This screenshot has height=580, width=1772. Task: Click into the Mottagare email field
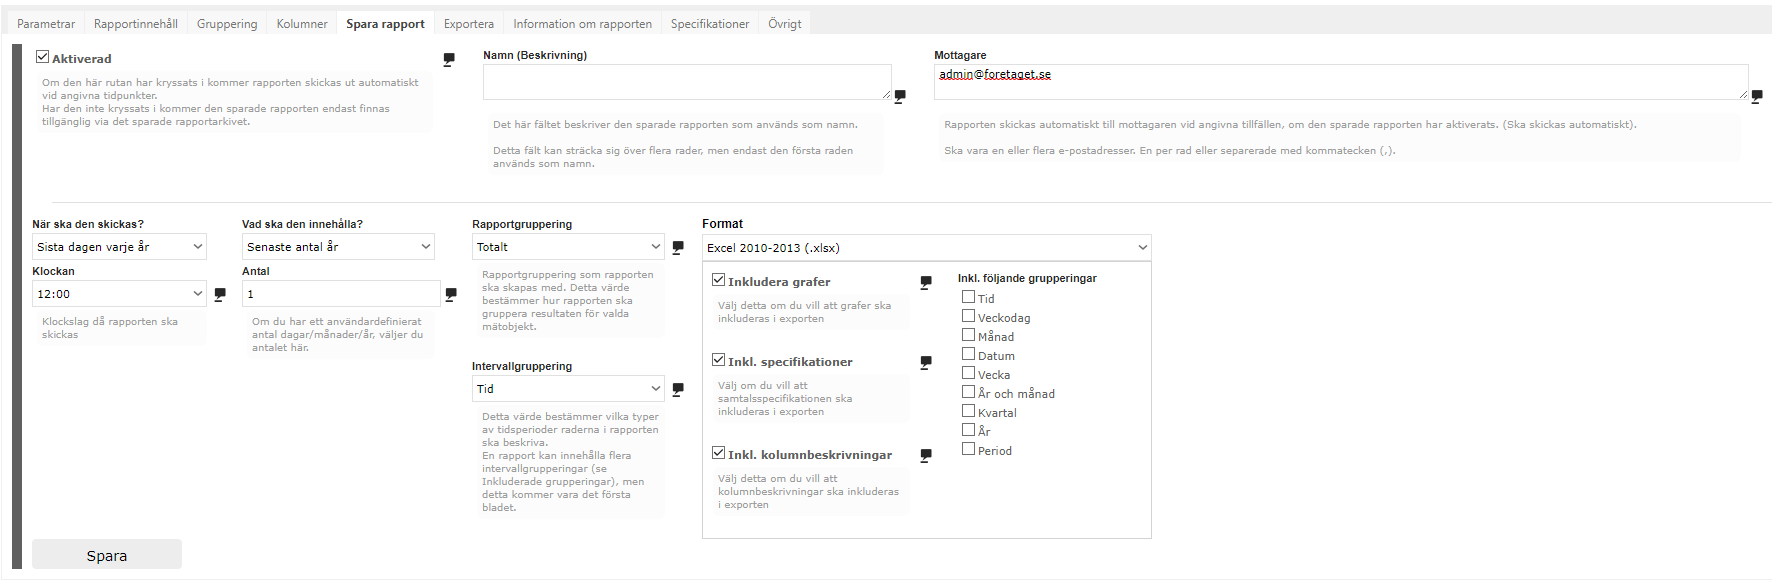pos(1341,82)
